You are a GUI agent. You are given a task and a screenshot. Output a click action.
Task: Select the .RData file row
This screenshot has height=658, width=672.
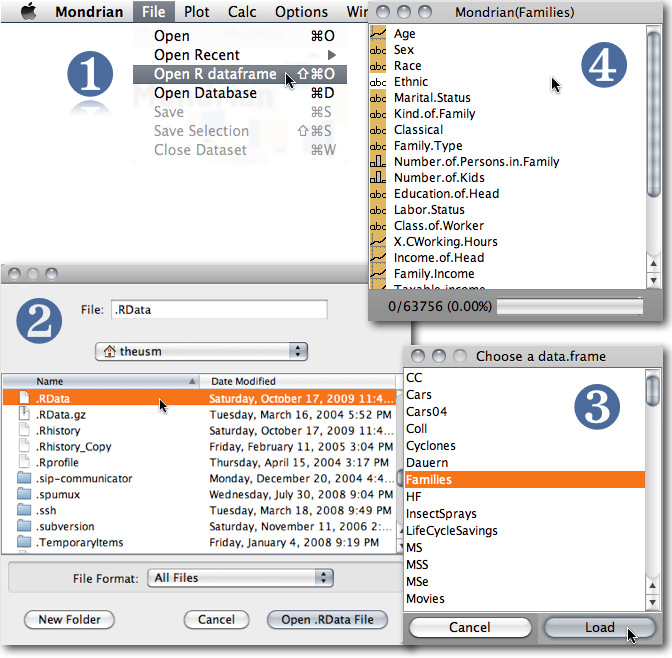tap(199, 398)
